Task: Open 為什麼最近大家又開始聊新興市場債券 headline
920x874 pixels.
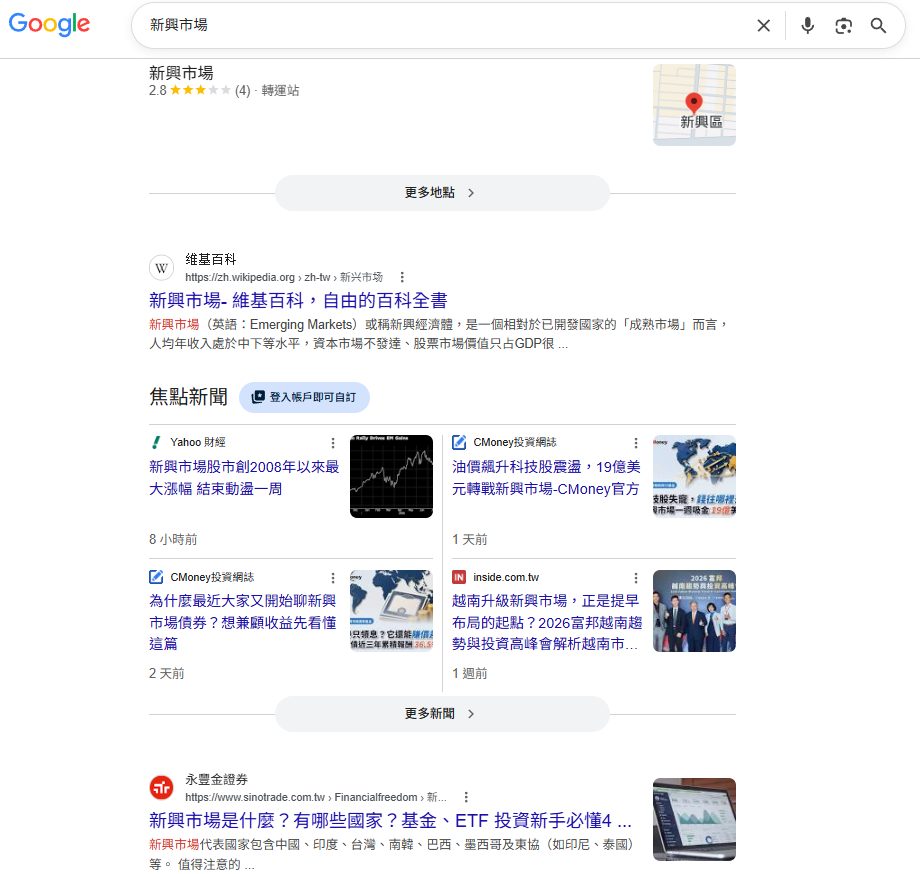Action: click(x=243, y=622)
